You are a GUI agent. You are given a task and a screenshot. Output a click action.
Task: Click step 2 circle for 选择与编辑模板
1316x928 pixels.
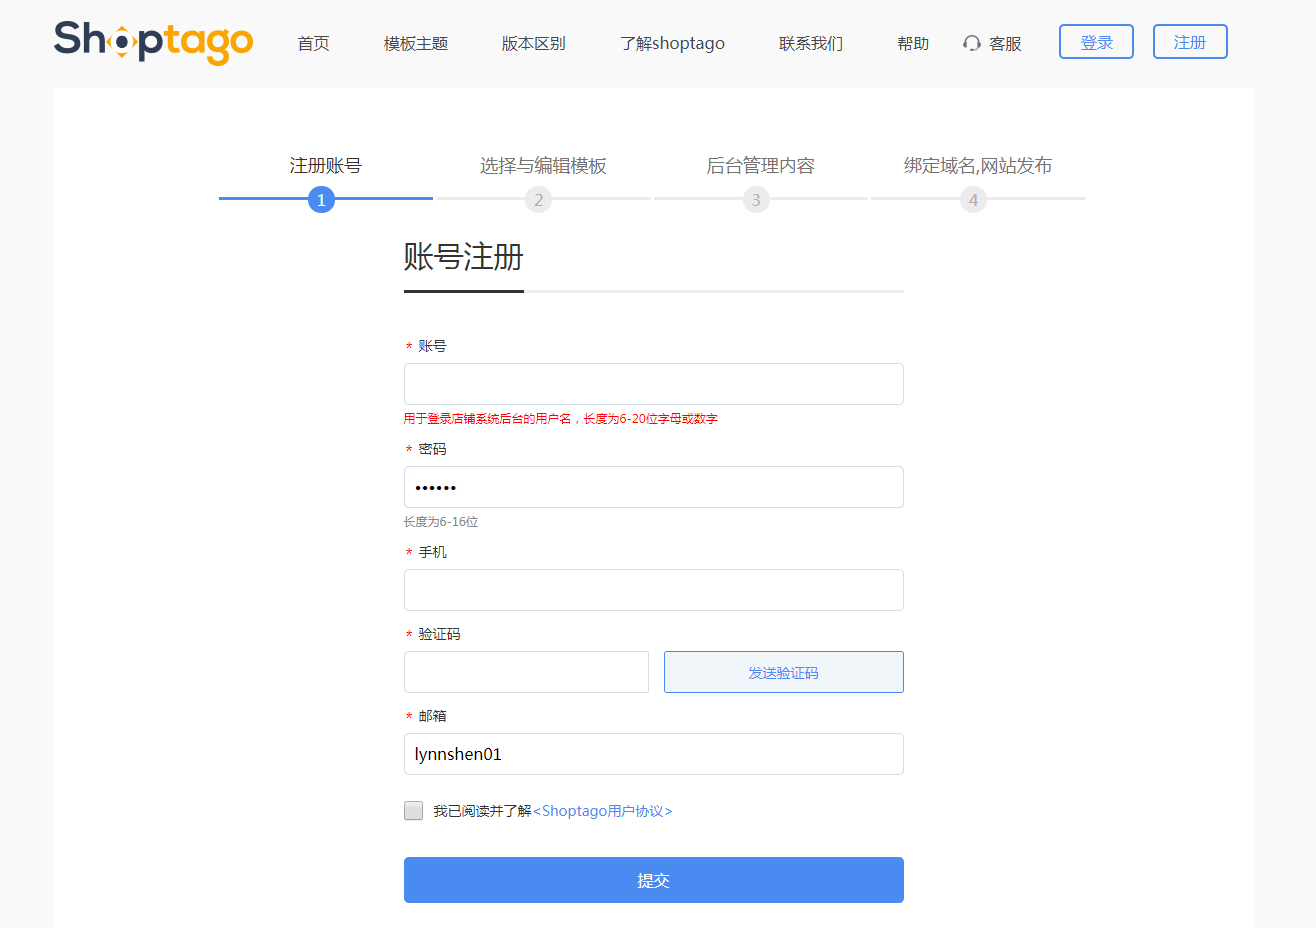[538, 199]
